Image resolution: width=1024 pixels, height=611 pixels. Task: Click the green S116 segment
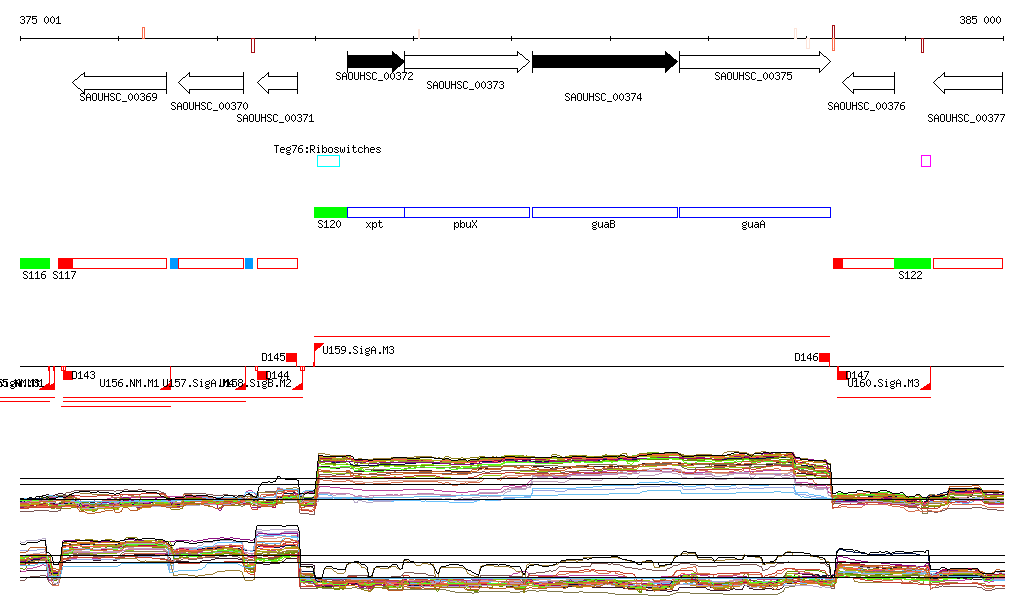pos(34,263)
